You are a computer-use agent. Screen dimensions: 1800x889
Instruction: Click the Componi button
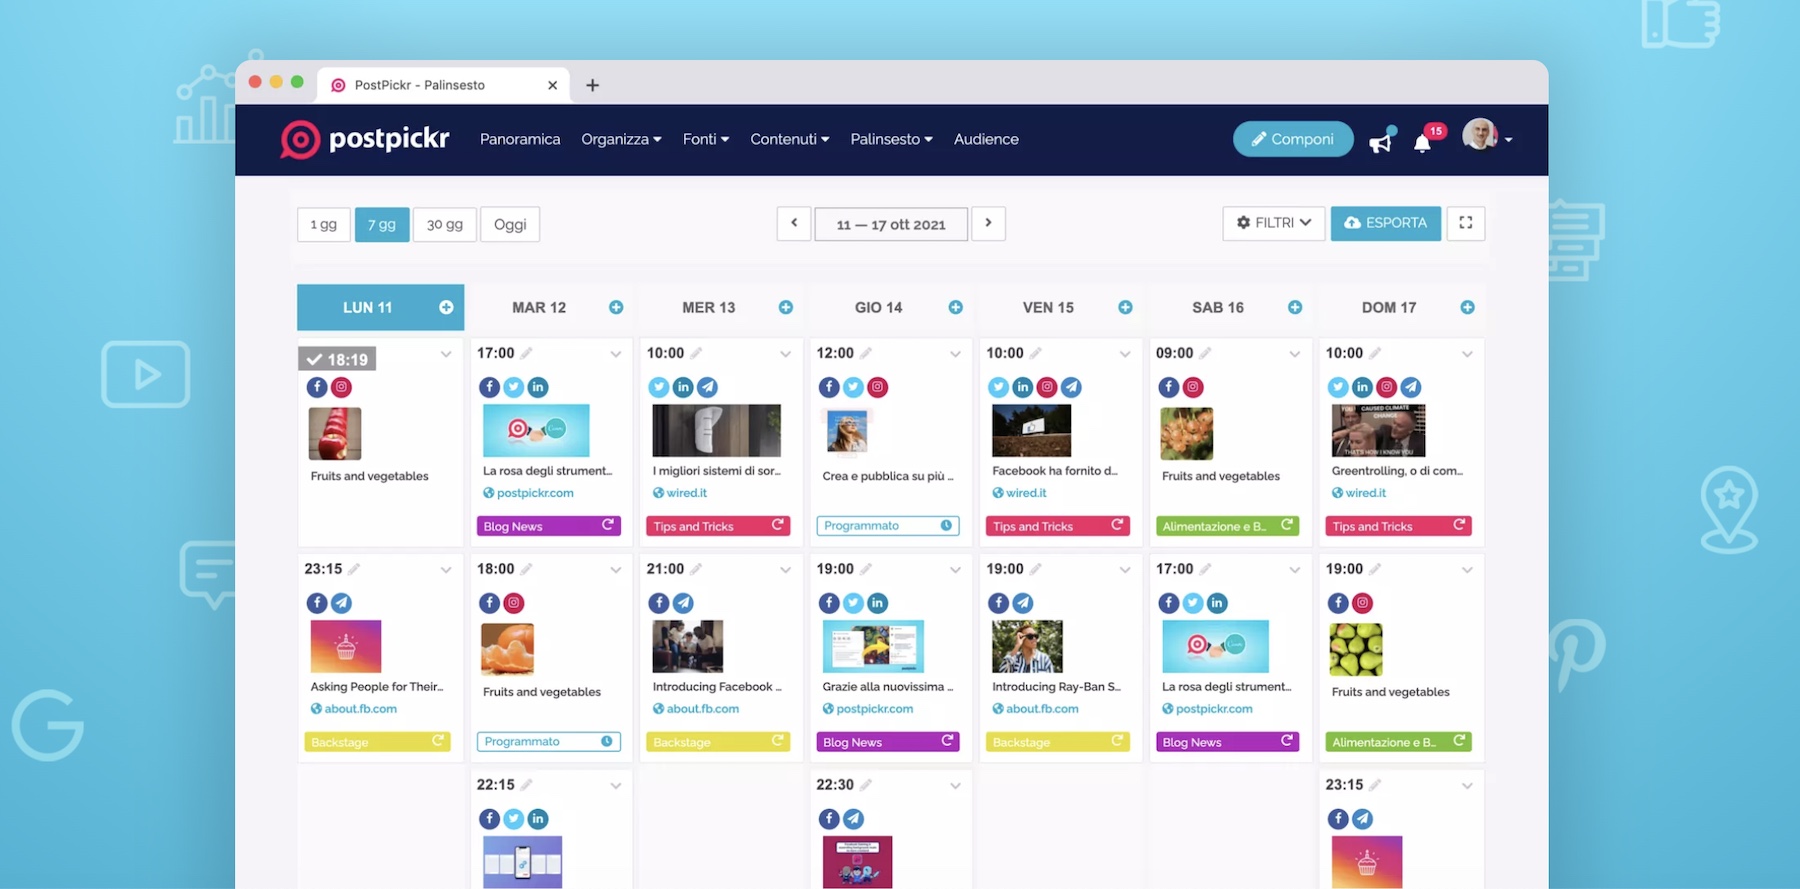(1292, 139)
